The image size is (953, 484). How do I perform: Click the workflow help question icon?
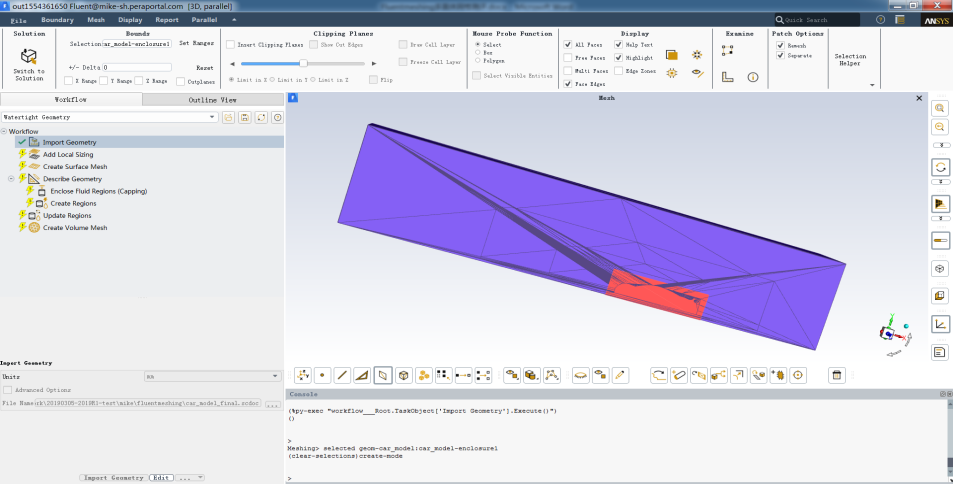pyautogui.click(x=278, y=117)
